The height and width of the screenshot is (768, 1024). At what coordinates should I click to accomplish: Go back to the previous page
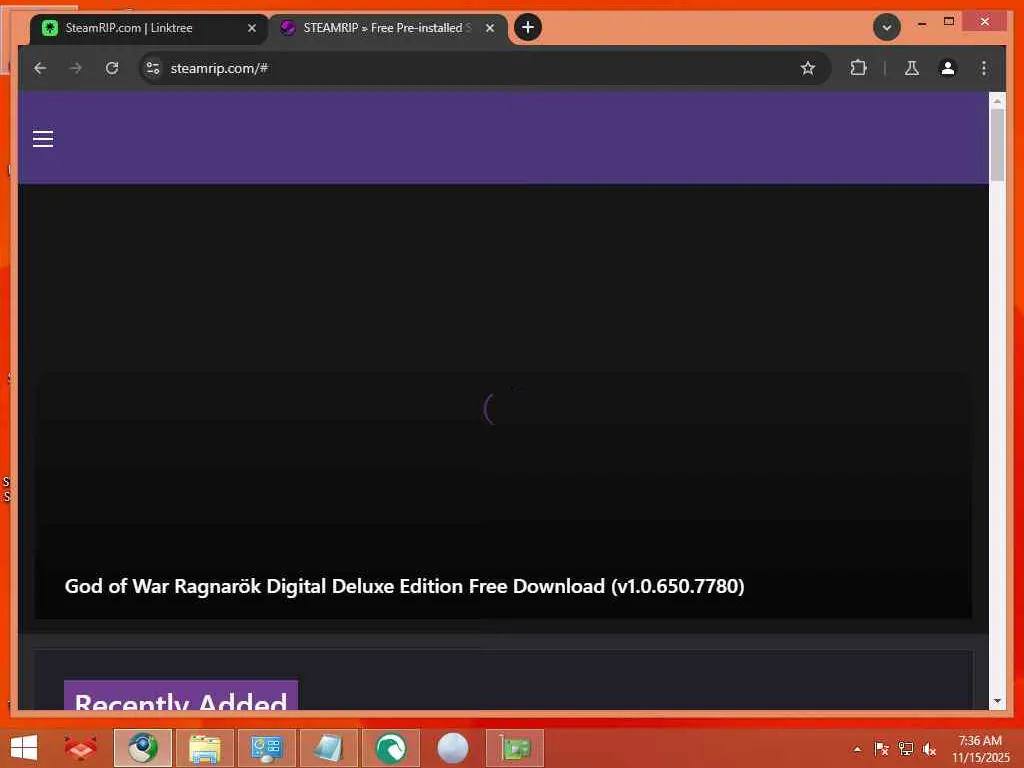tap(40, 68)
